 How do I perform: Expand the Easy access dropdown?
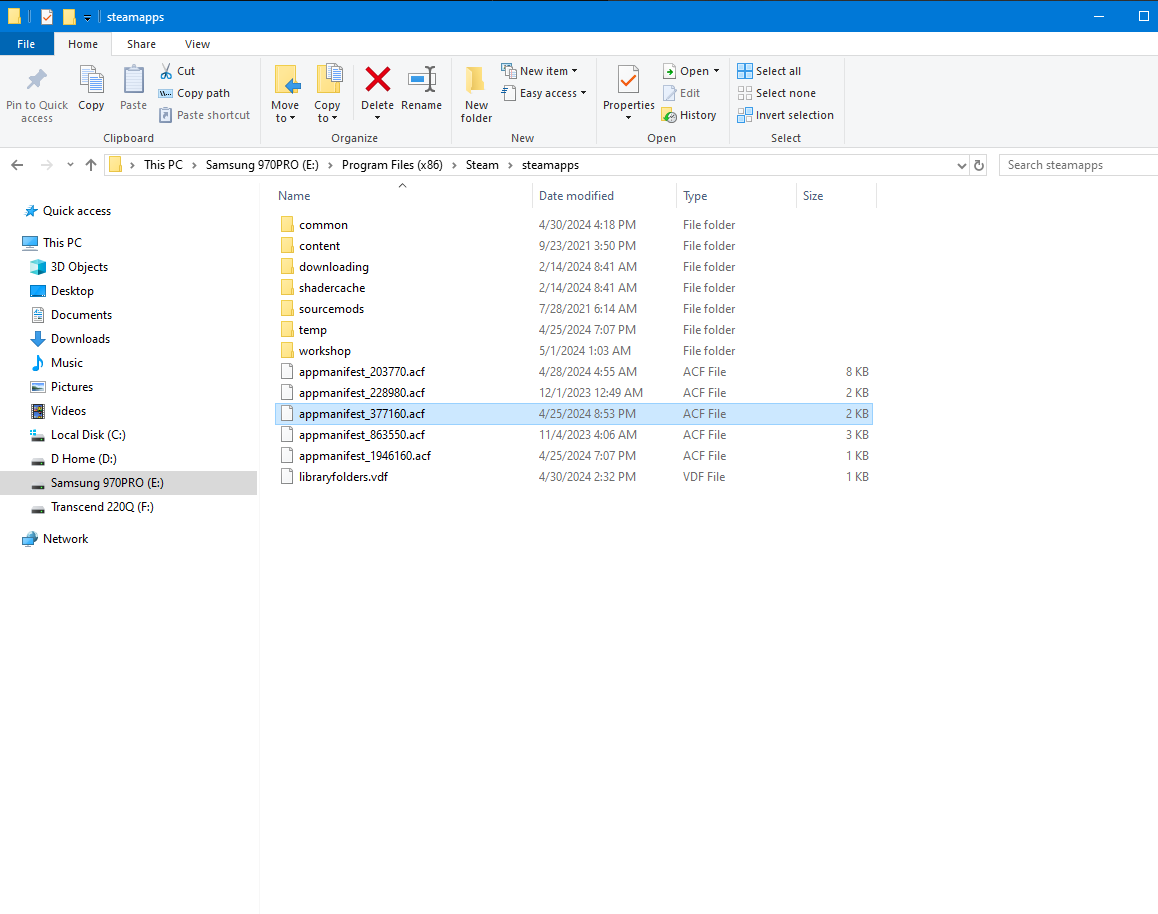[x=545, y=93]
